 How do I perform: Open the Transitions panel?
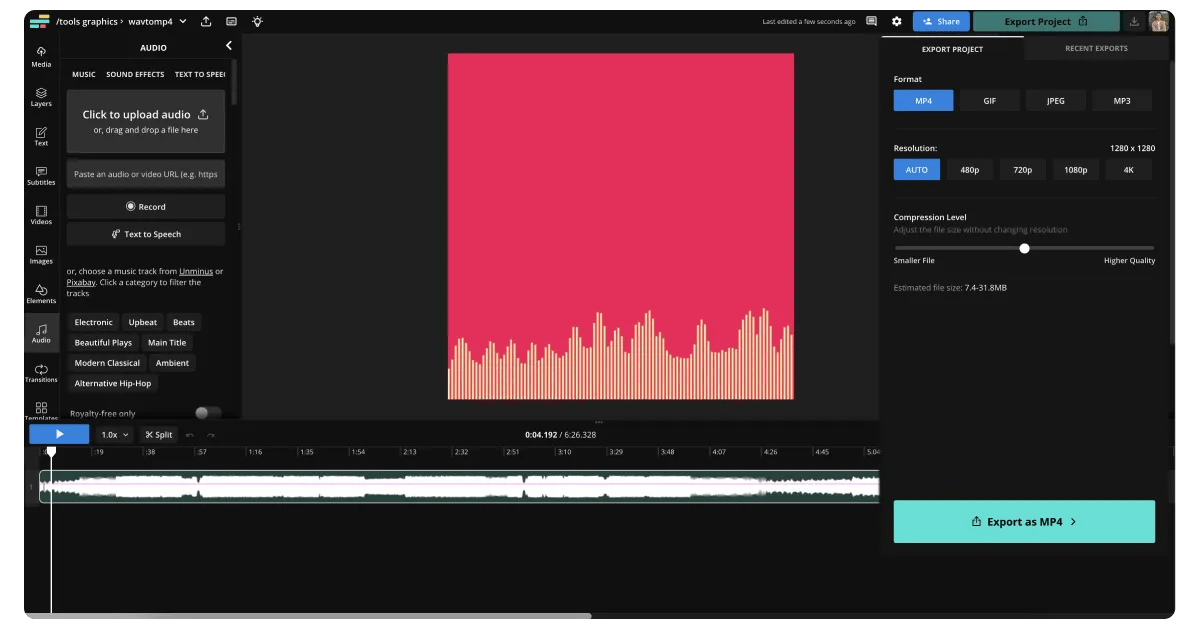(41, 372)
